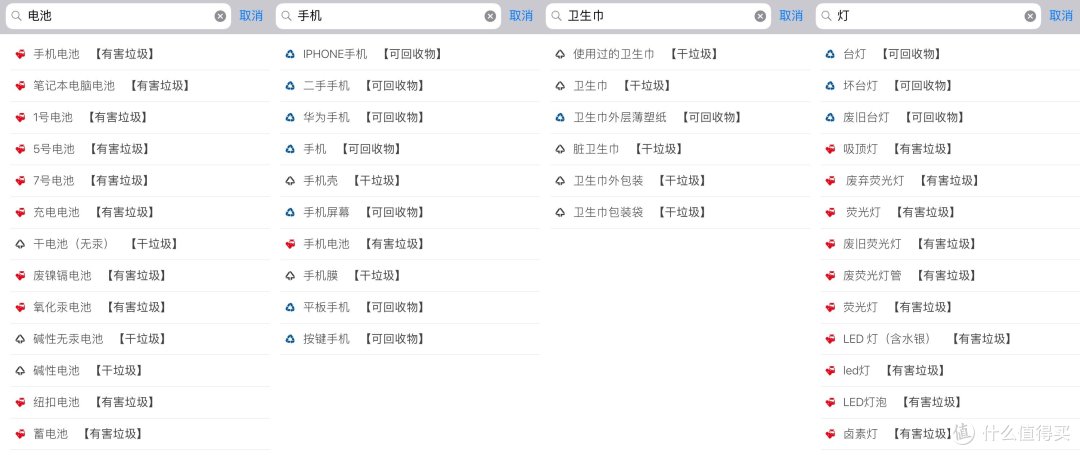Tap dry-waste icon beside 使用过的卫生巾

560,54
